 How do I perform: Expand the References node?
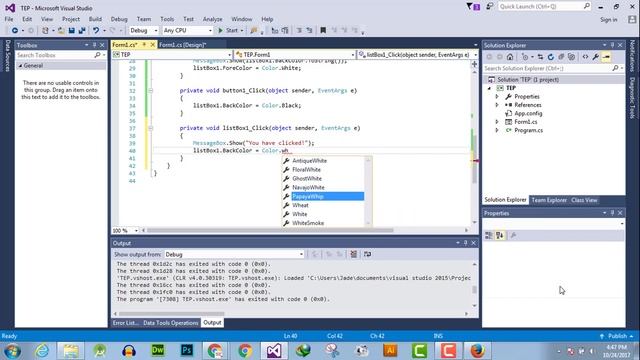click(x=497, y=105)
